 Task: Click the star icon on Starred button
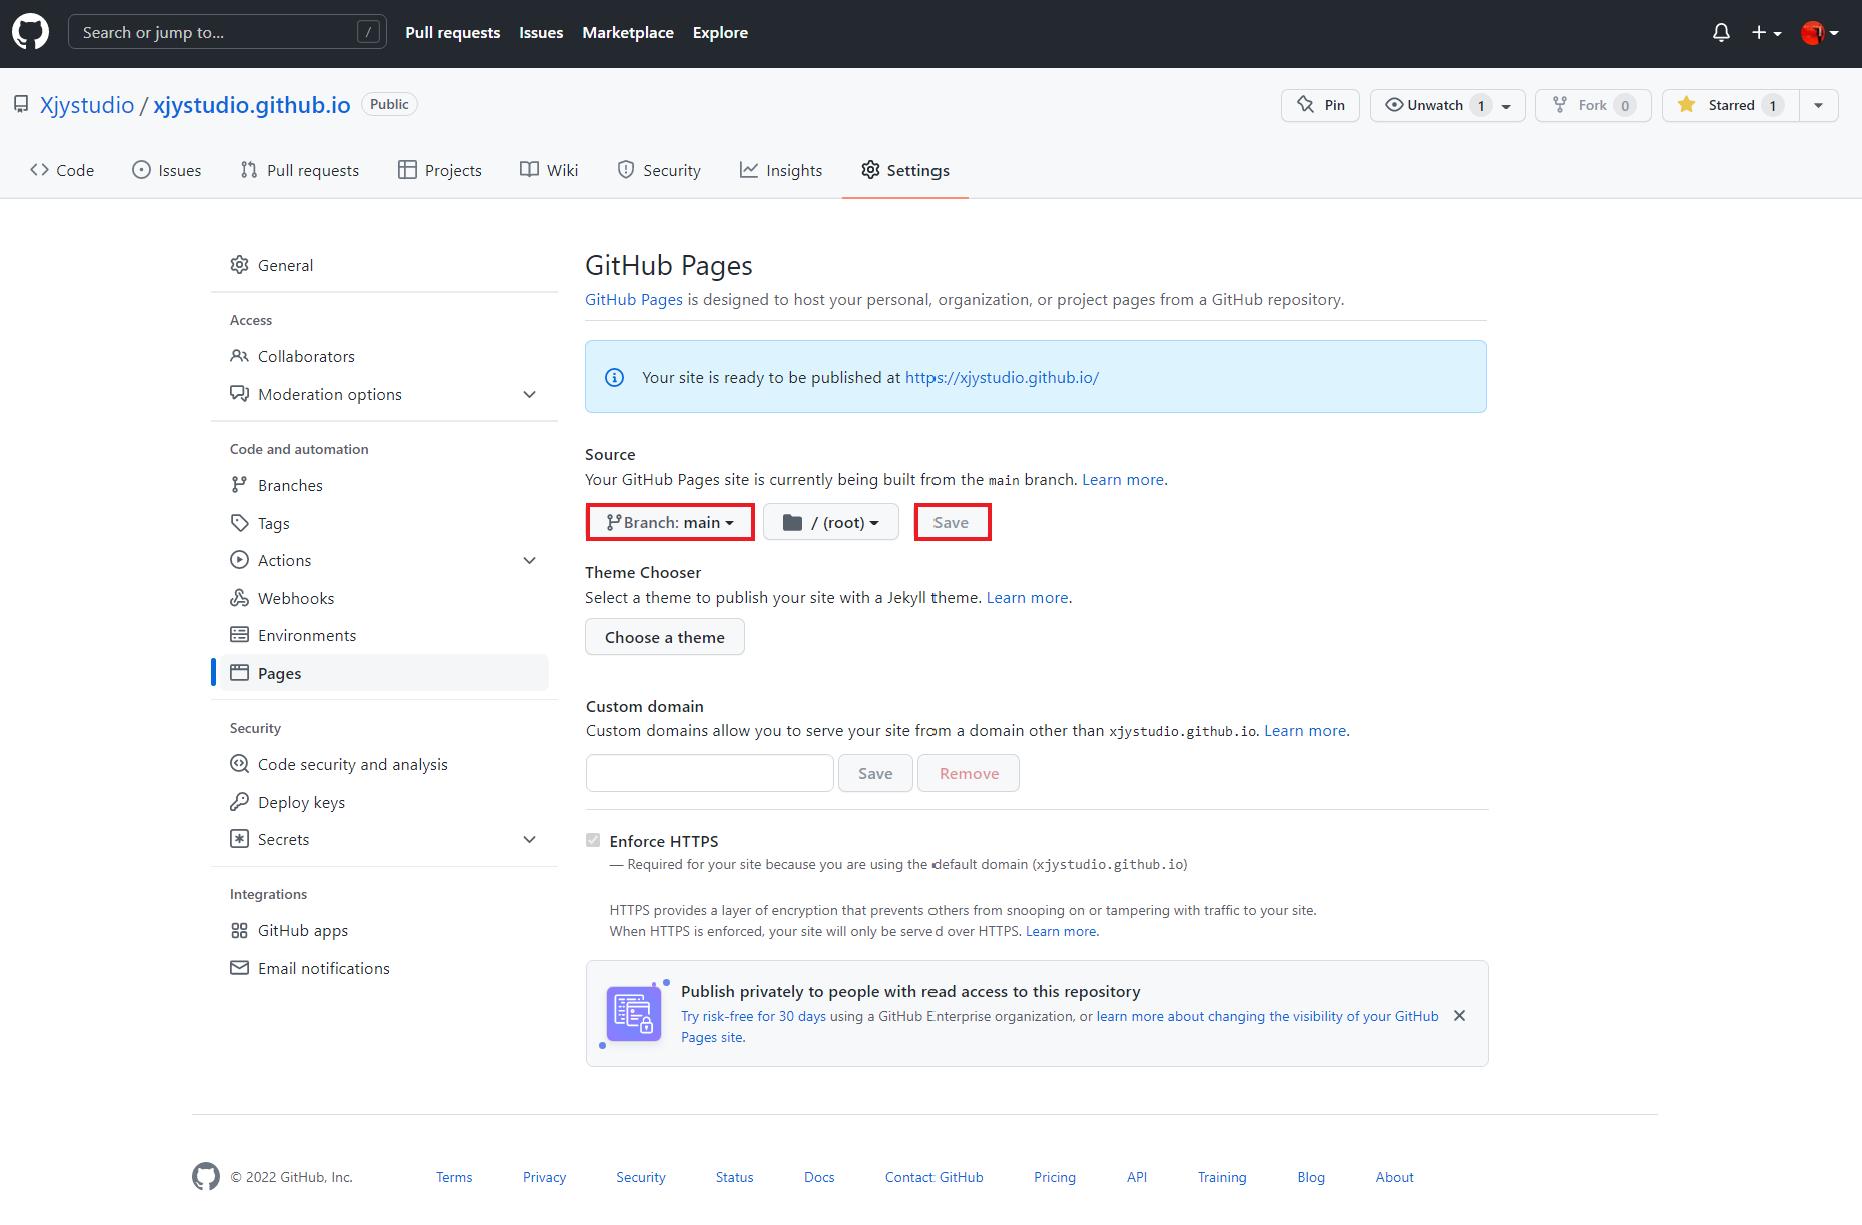coord(1686,105)
